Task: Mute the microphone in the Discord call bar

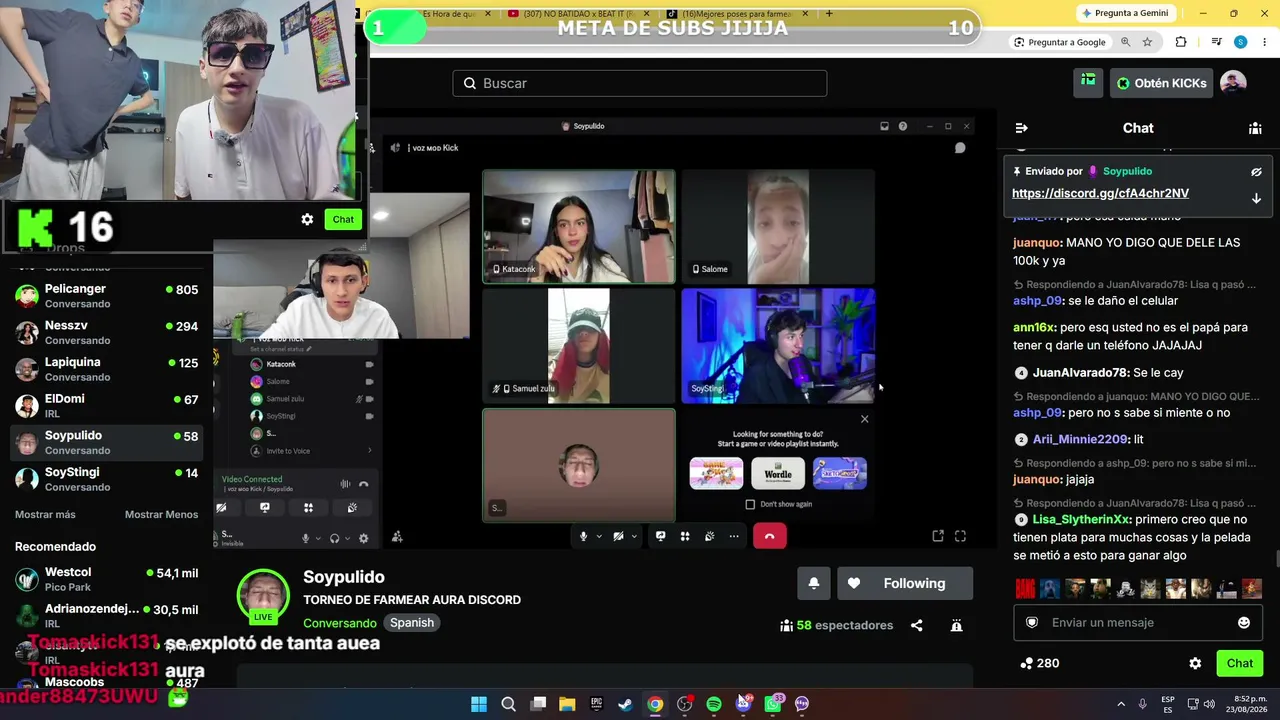Action: tap(583, 536)
